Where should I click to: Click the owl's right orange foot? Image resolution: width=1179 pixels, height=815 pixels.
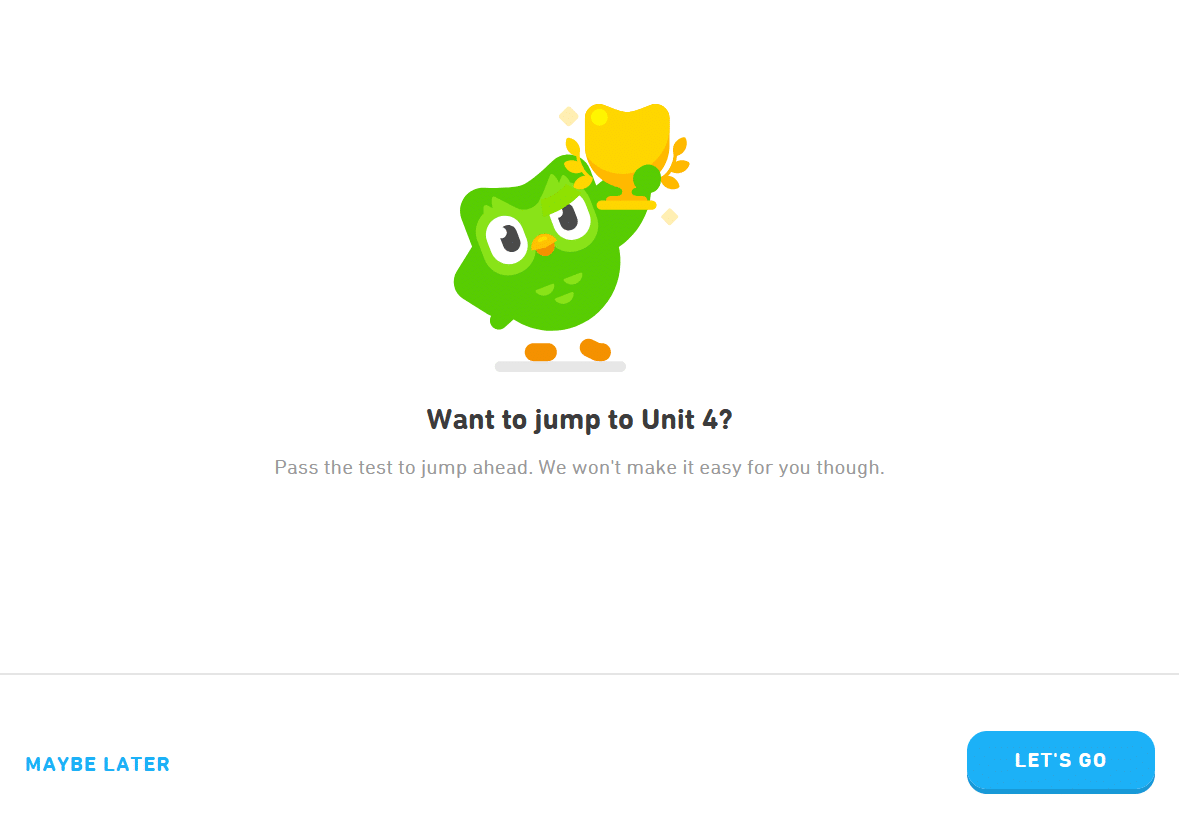coord(596,350)
